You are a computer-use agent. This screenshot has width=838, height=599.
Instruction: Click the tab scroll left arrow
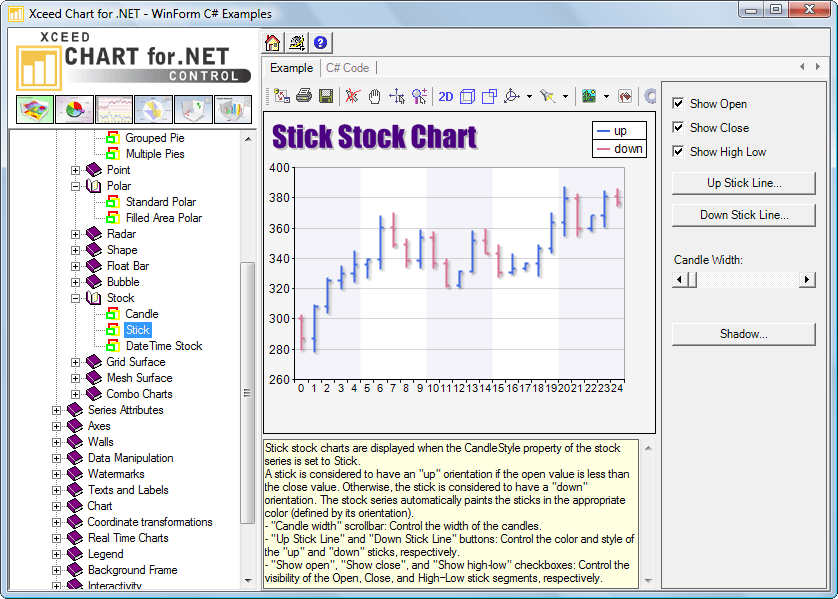point(802,67)
